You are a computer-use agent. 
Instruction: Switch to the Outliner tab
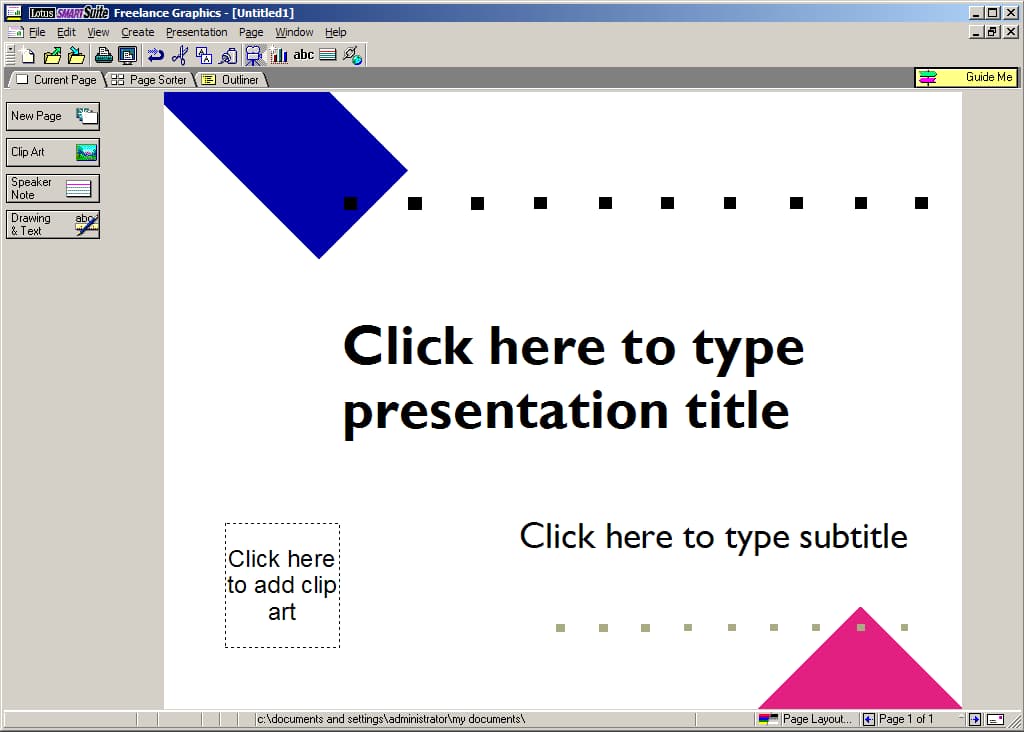[231, 80]
